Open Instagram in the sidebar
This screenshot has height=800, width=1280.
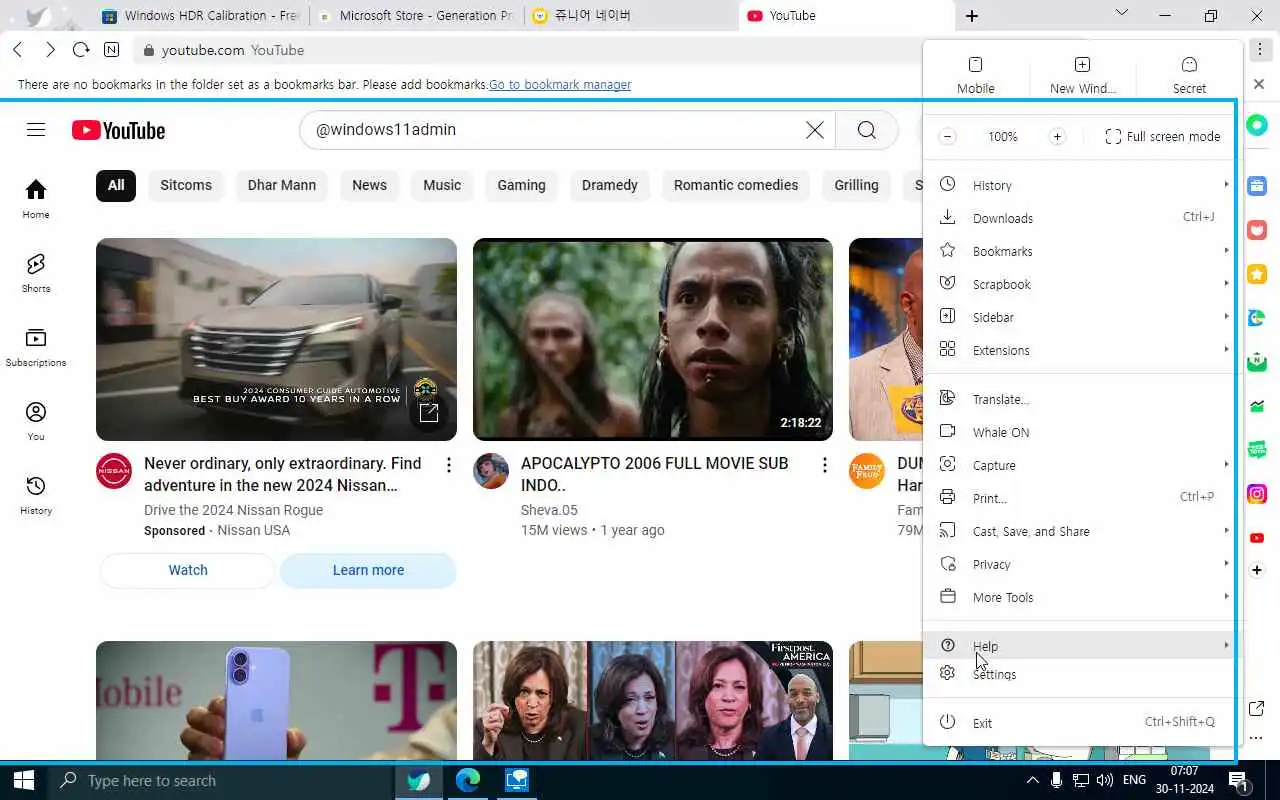pyautogui.click(x=1257, y=494)
